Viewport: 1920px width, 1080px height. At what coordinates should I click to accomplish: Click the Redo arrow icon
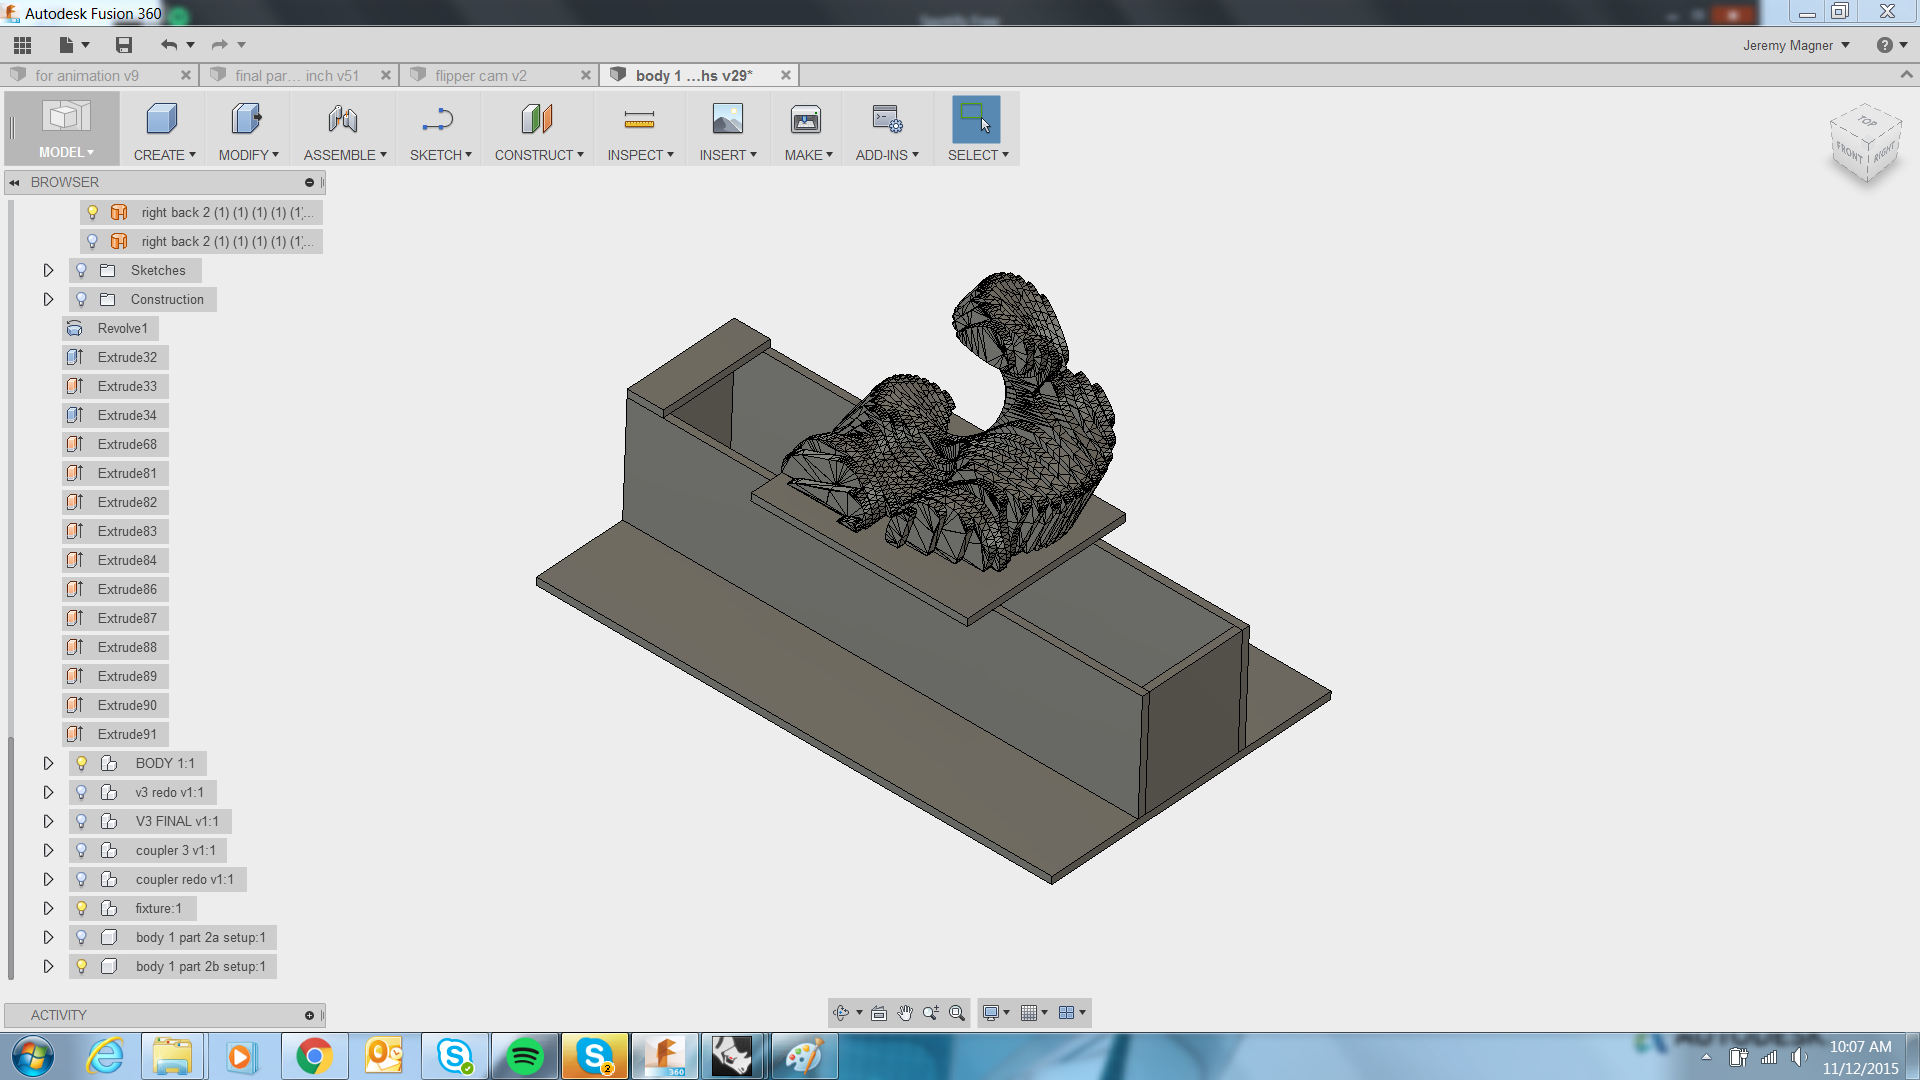[x=219, y=45]
